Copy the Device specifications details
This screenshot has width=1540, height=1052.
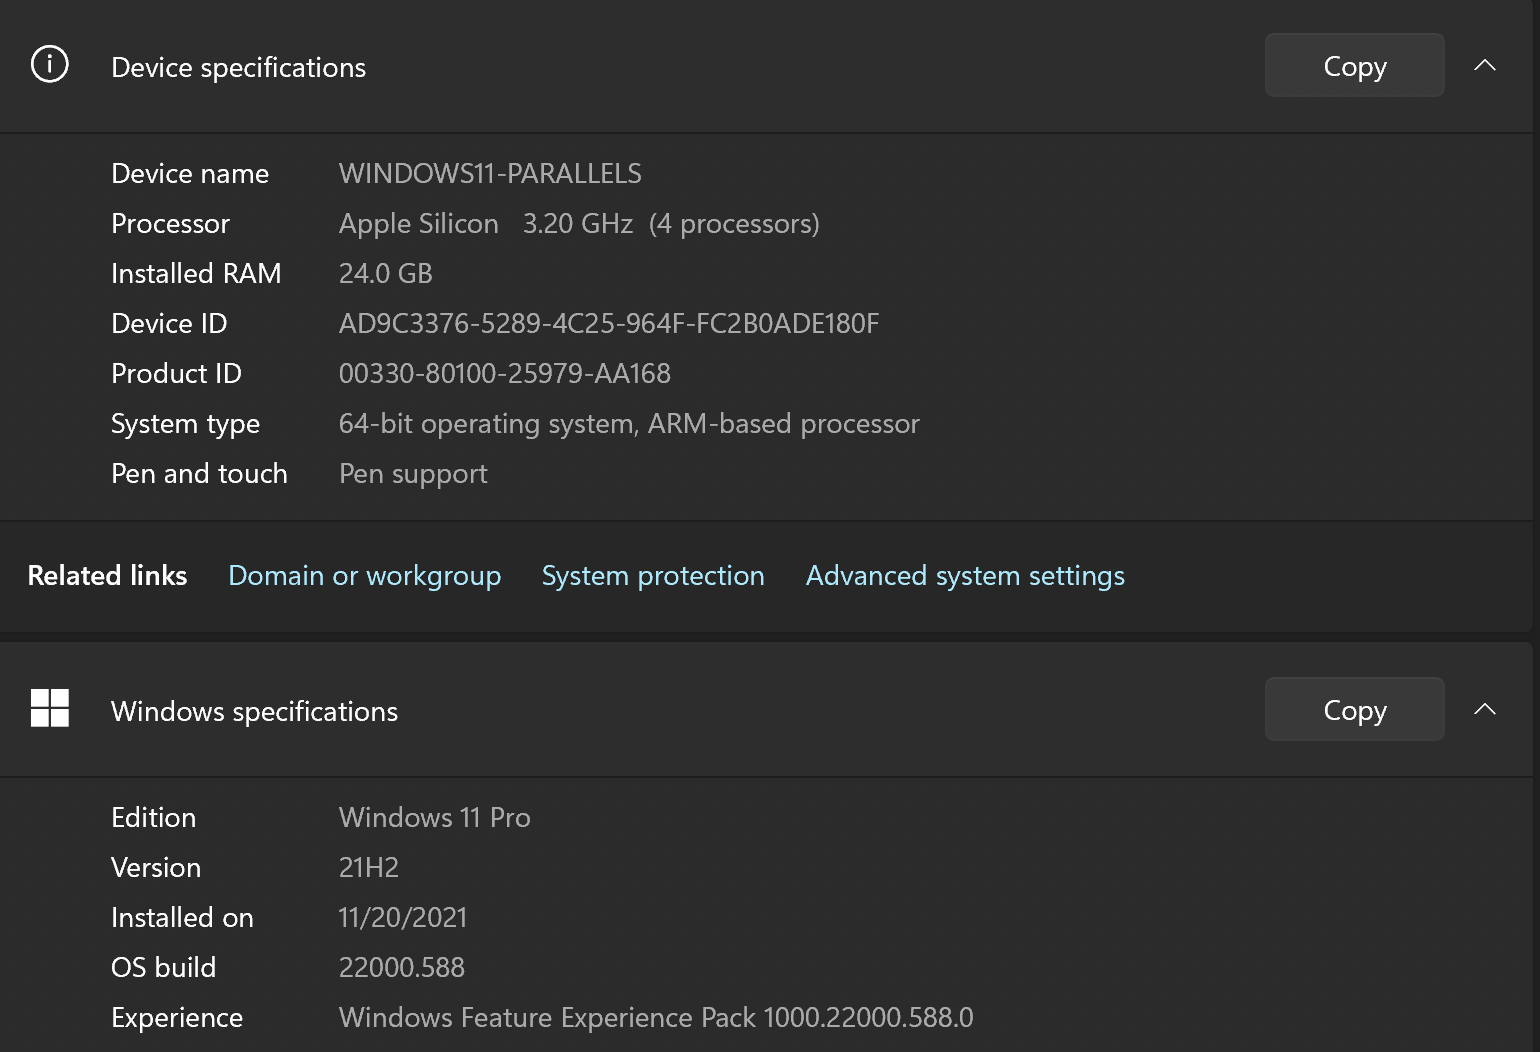(x=1354, y=66)
